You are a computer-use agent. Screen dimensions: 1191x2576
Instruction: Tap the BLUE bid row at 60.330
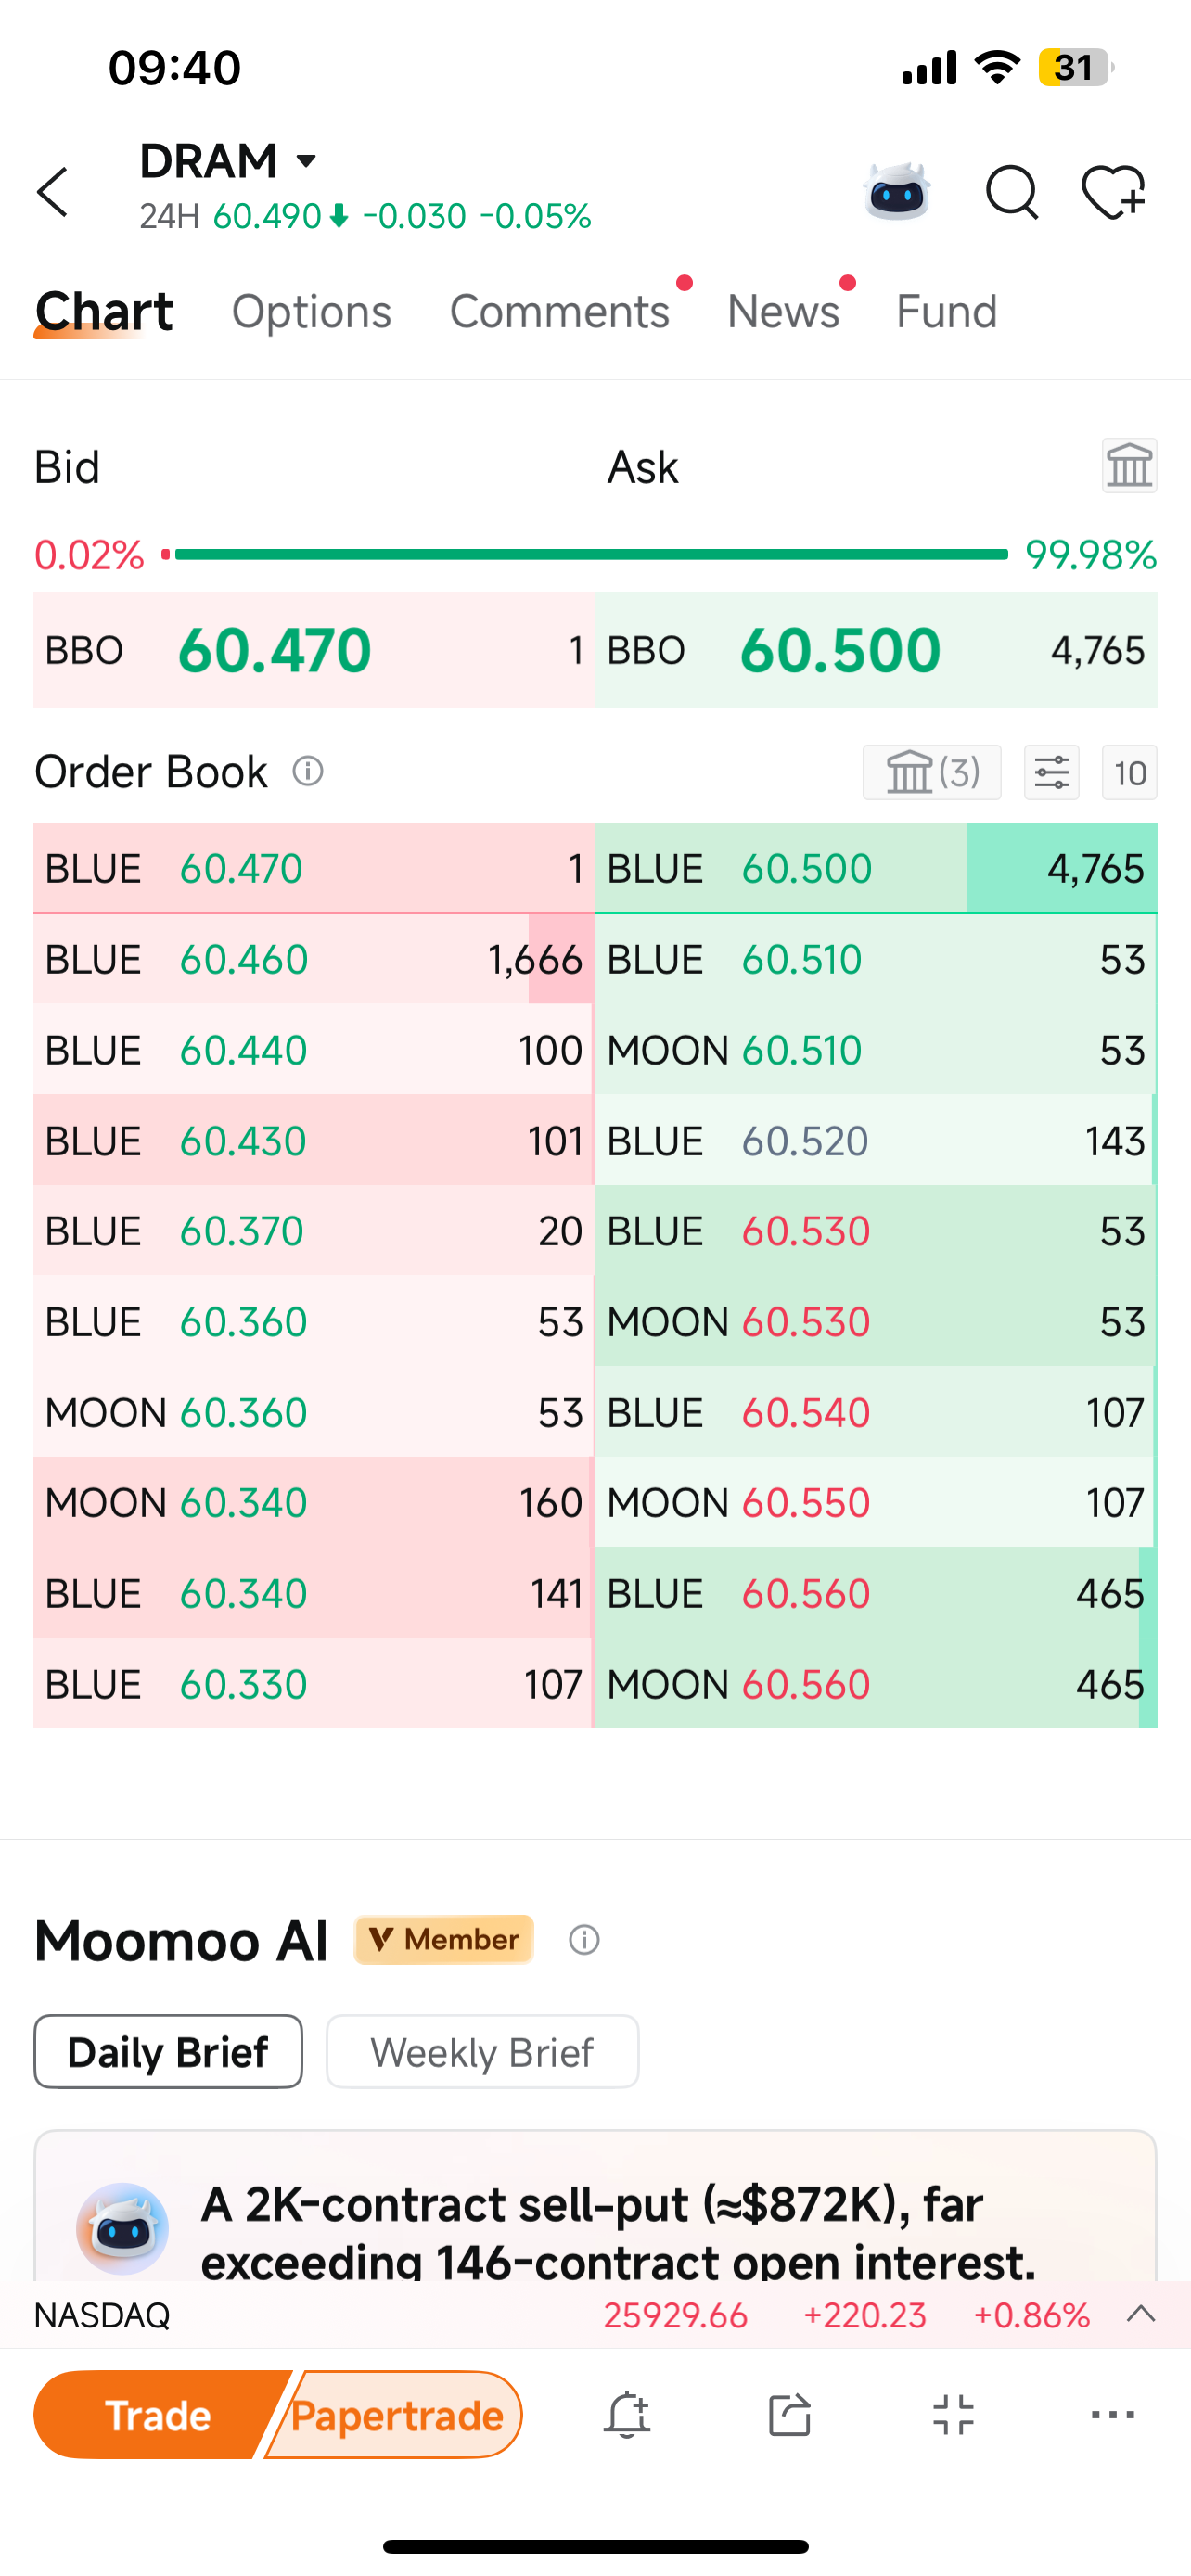[x=314, y=1684]
